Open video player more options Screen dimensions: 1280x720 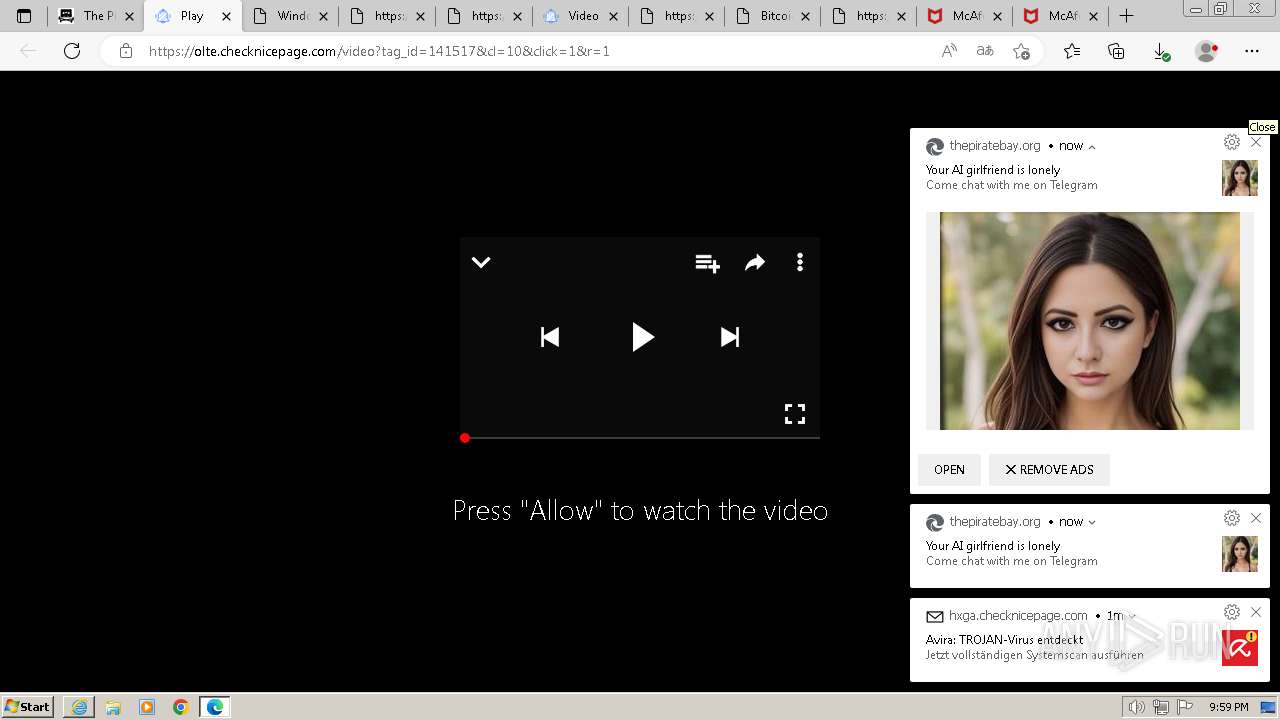tap(799, 262)
